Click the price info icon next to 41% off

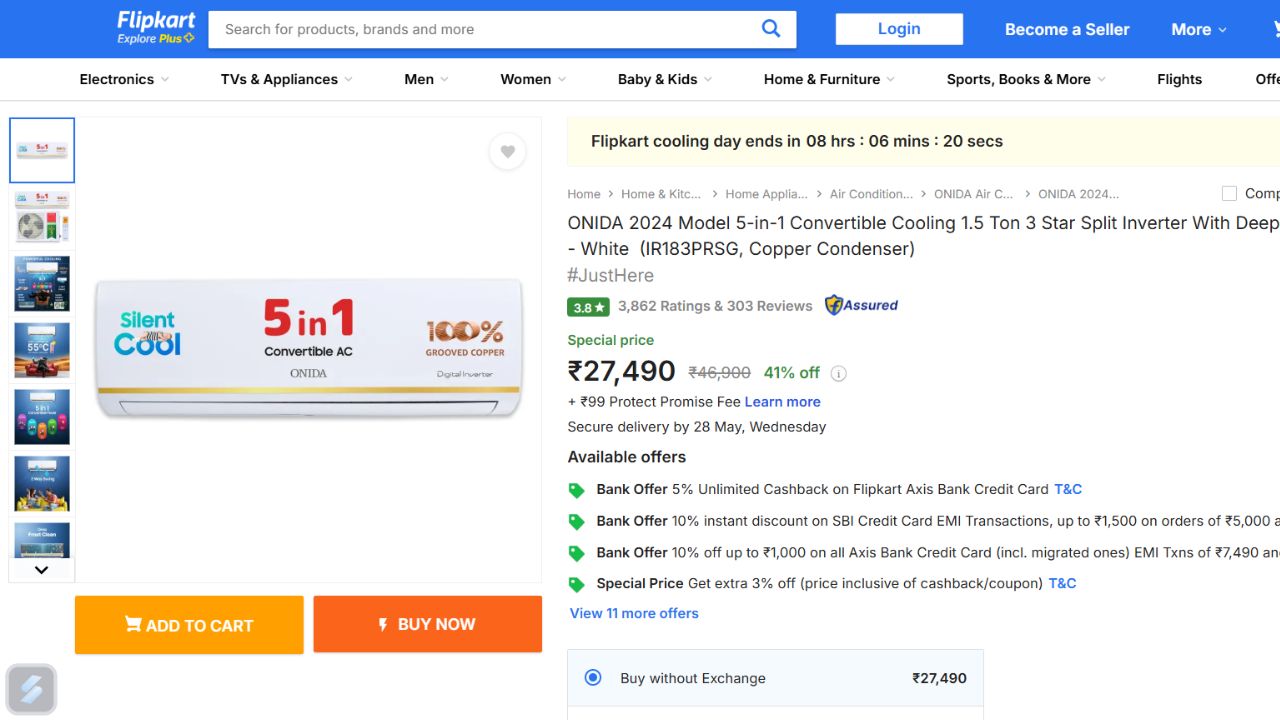point(839,374)
